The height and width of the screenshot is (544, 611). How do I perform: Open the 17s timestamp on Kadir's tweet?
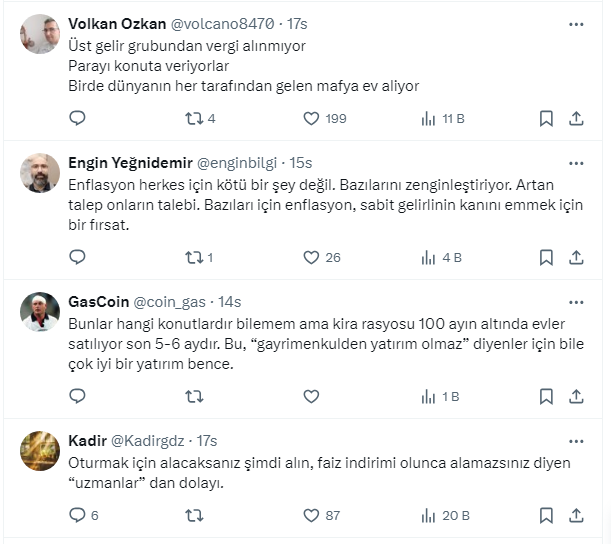[x=207, y=440]
